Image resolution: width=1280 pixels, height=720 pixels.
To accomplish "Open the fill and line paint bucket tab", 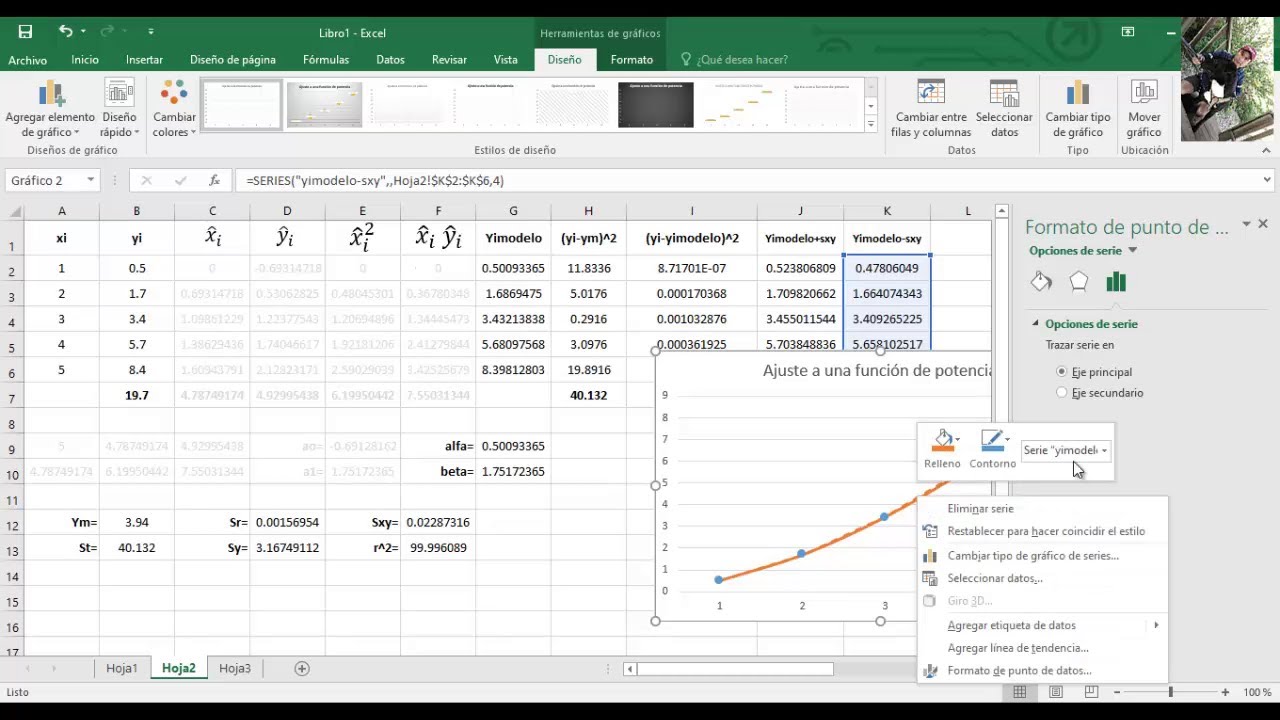I will [x=1041, y=282].
